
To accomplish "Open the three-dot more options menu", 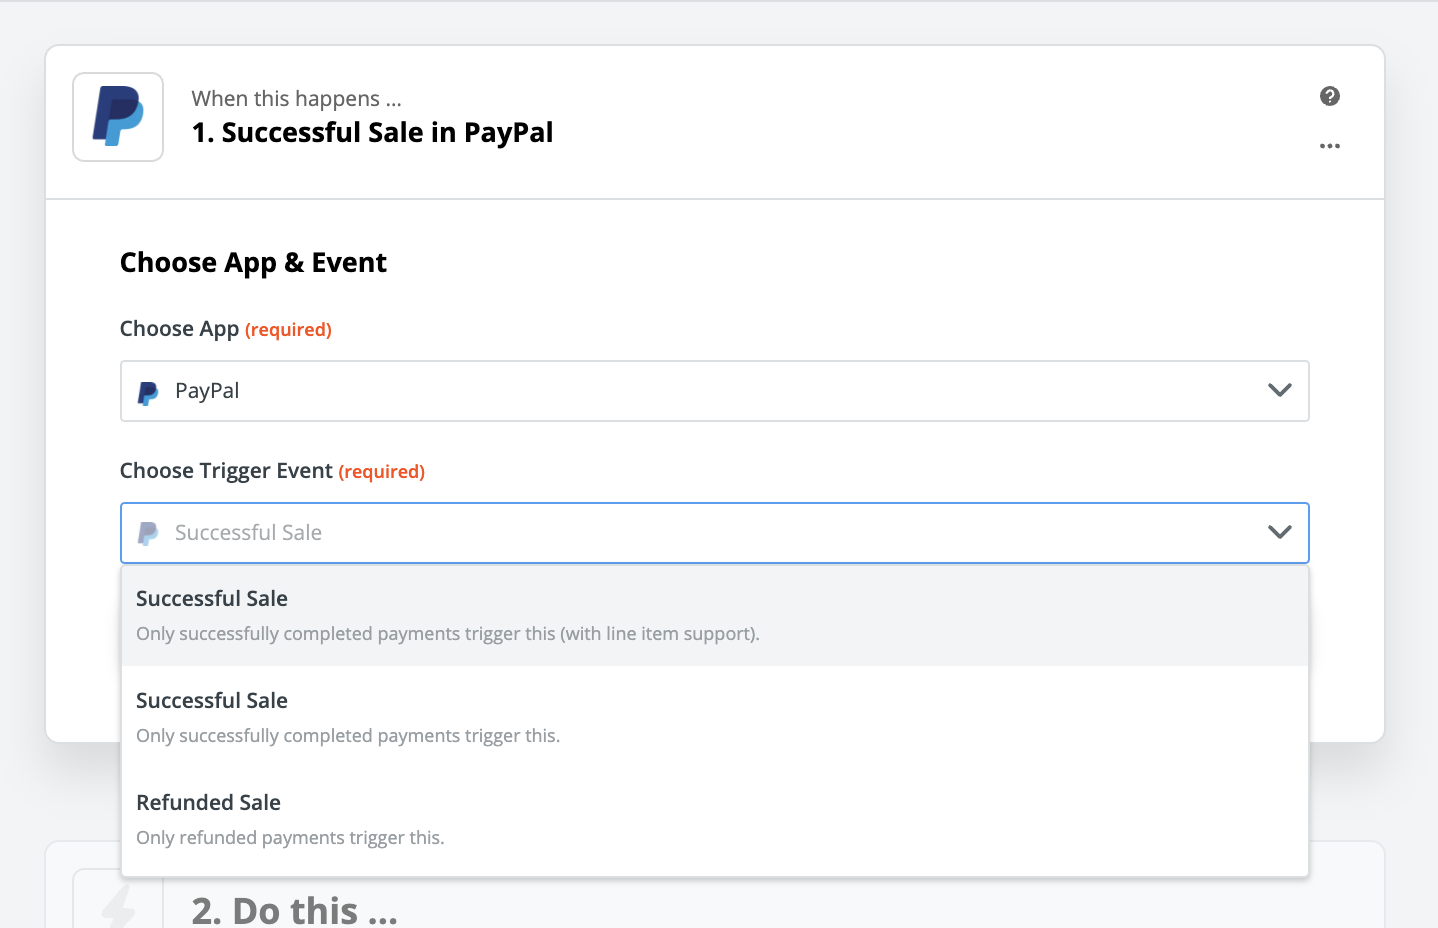I will [1330, 146].
